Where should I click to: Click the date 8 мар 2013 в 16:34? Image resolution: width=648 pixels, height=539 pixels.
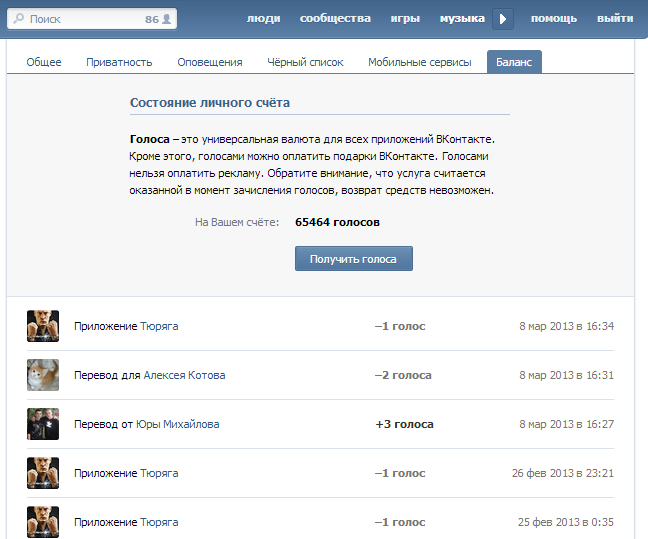click(567, 326)
